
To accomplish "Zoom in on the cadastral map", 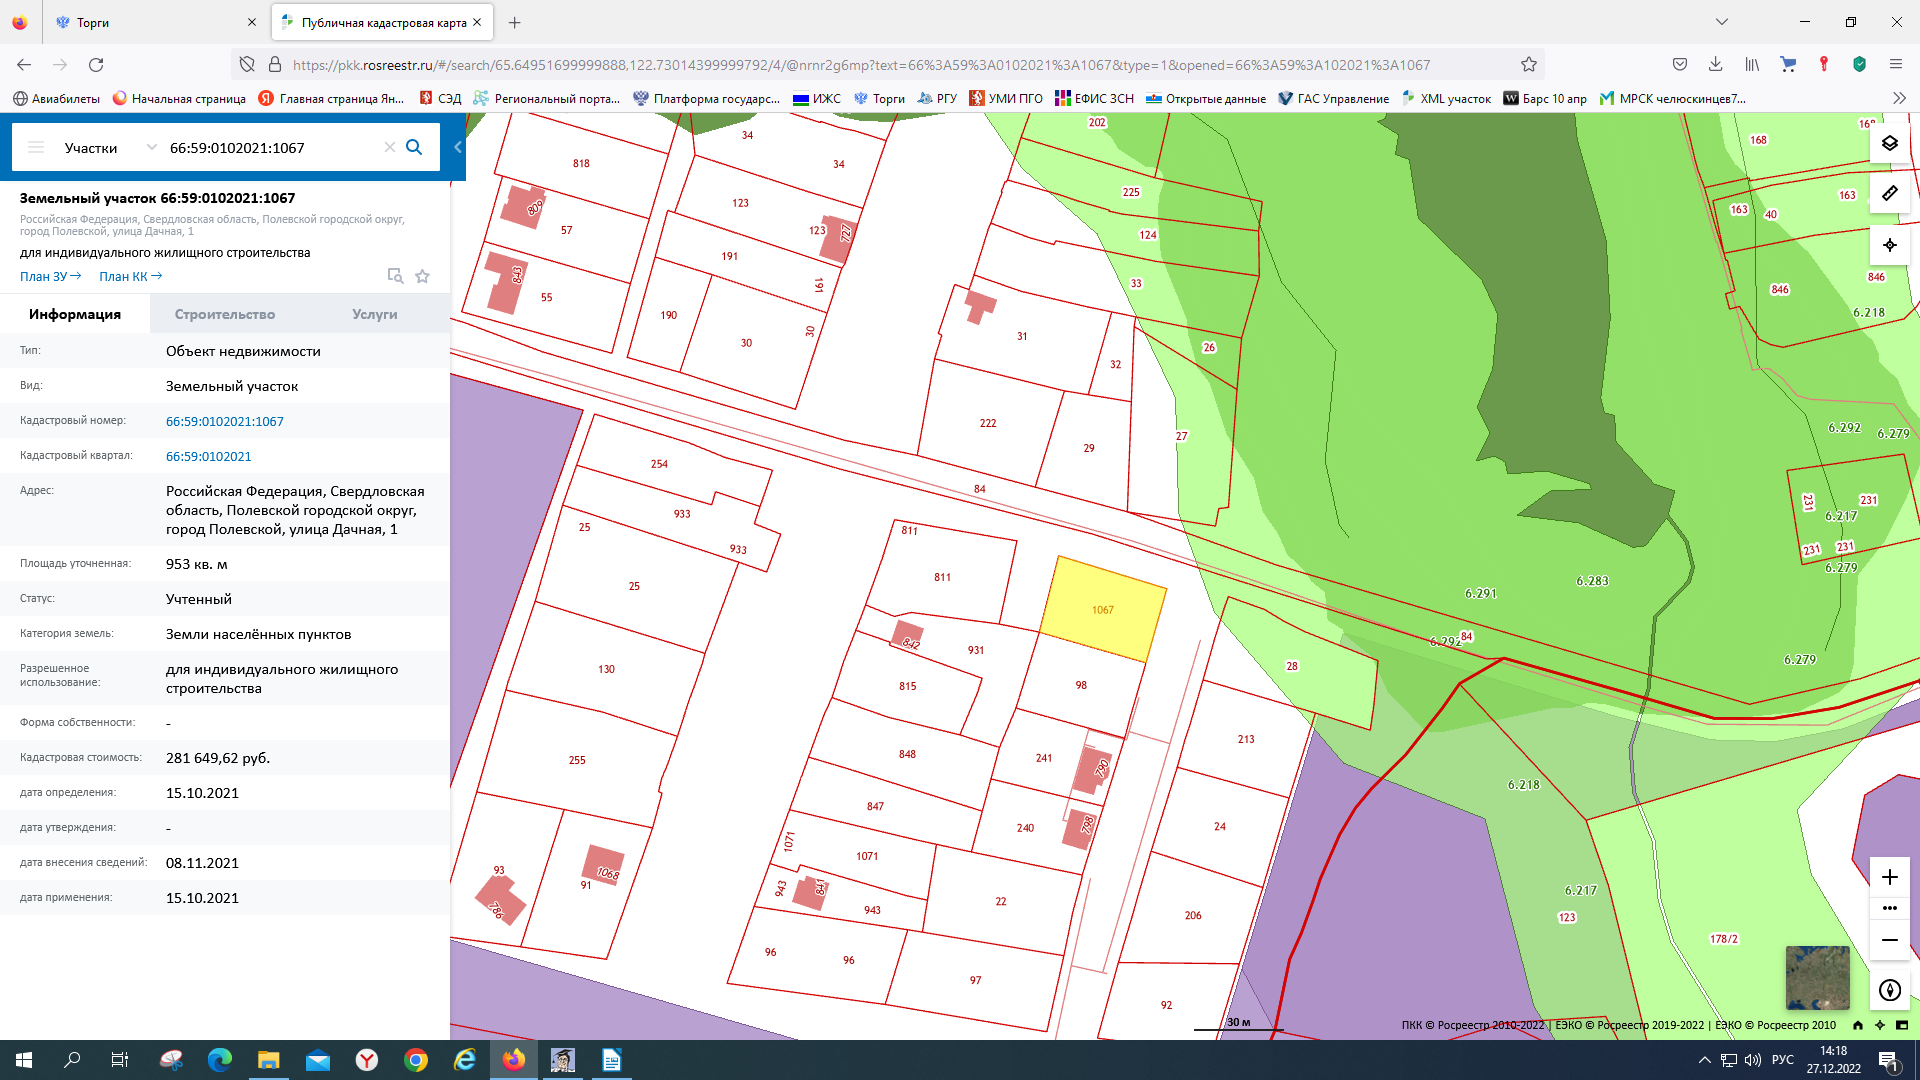I will [x=1889, y=877].
